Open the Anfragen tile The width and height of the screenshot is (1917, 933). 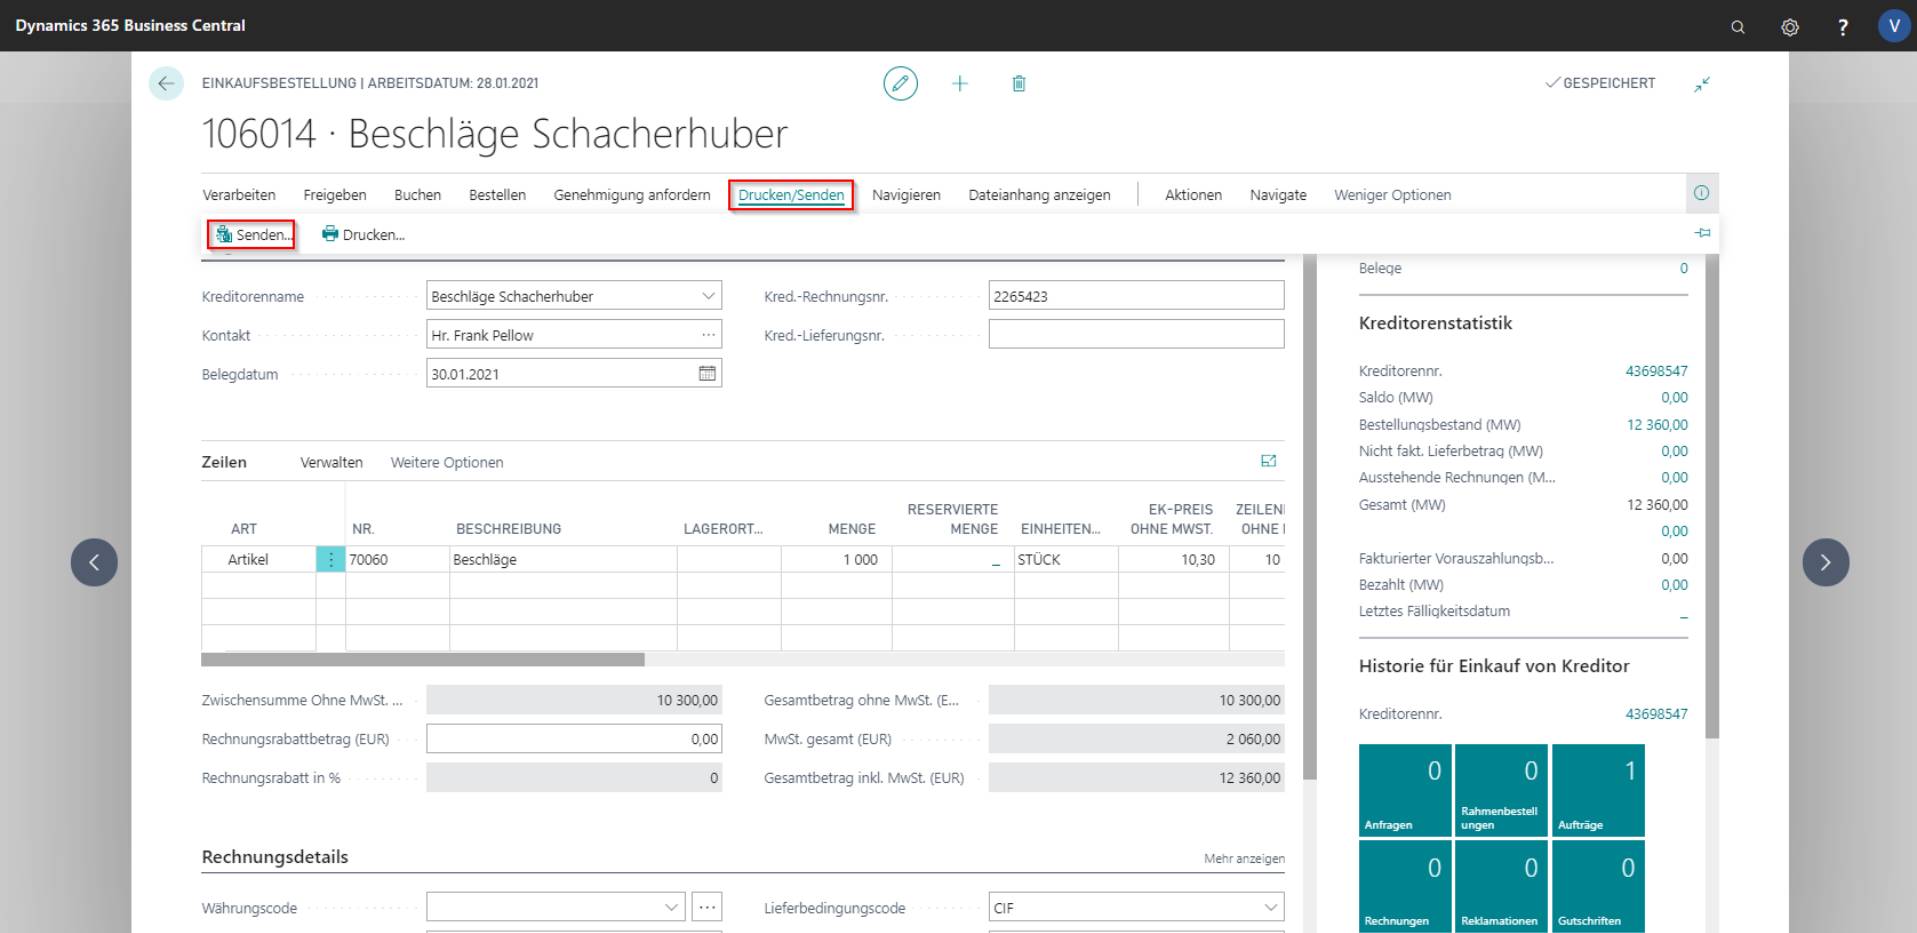tap(1405, 790)
